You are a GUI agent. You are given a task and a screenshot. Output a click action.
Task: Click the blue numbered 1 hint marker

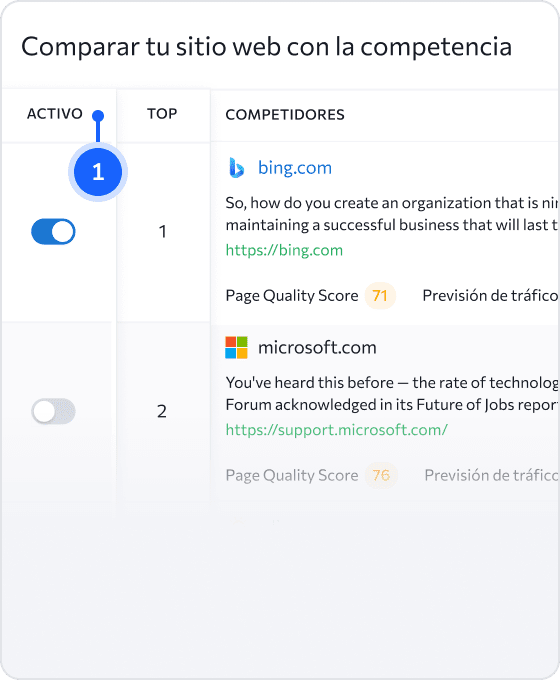click(98, 172)
